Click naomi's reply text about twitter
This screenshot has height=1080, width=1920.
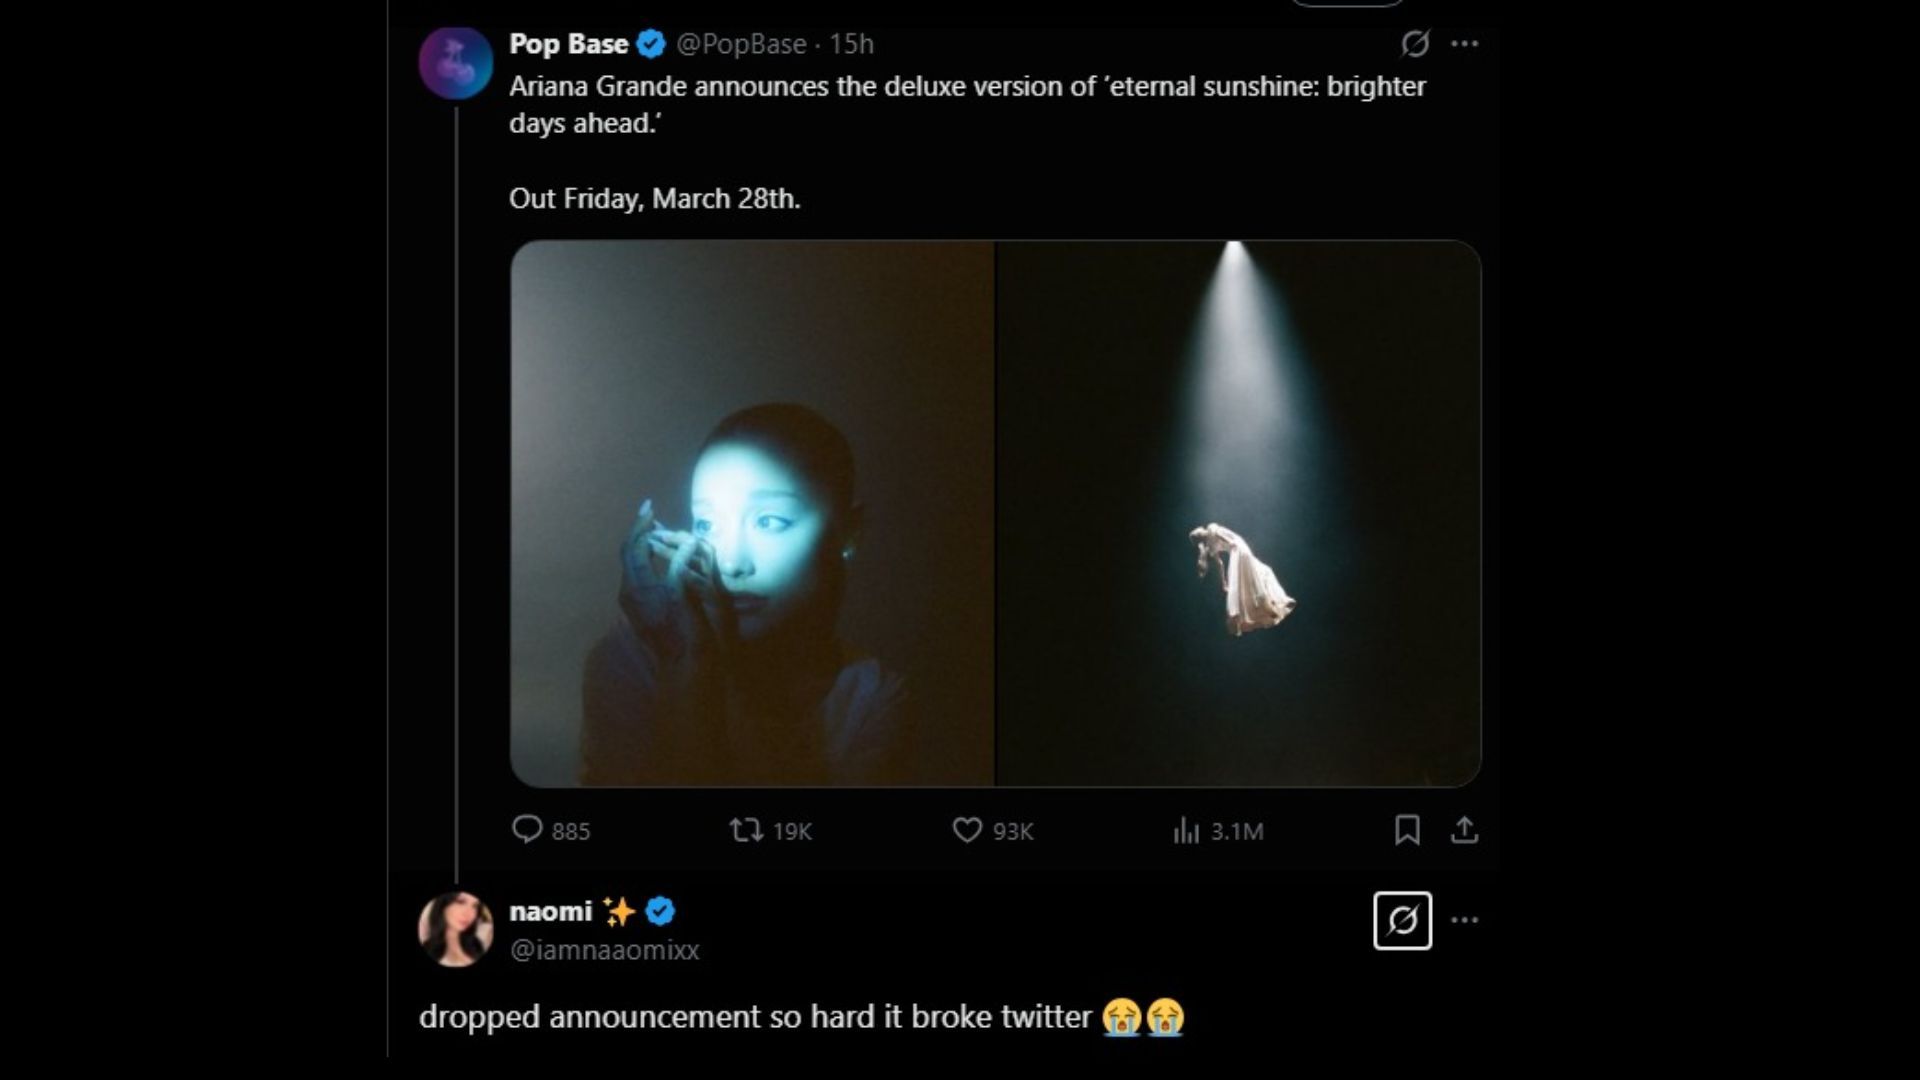tap(755, 1017)
